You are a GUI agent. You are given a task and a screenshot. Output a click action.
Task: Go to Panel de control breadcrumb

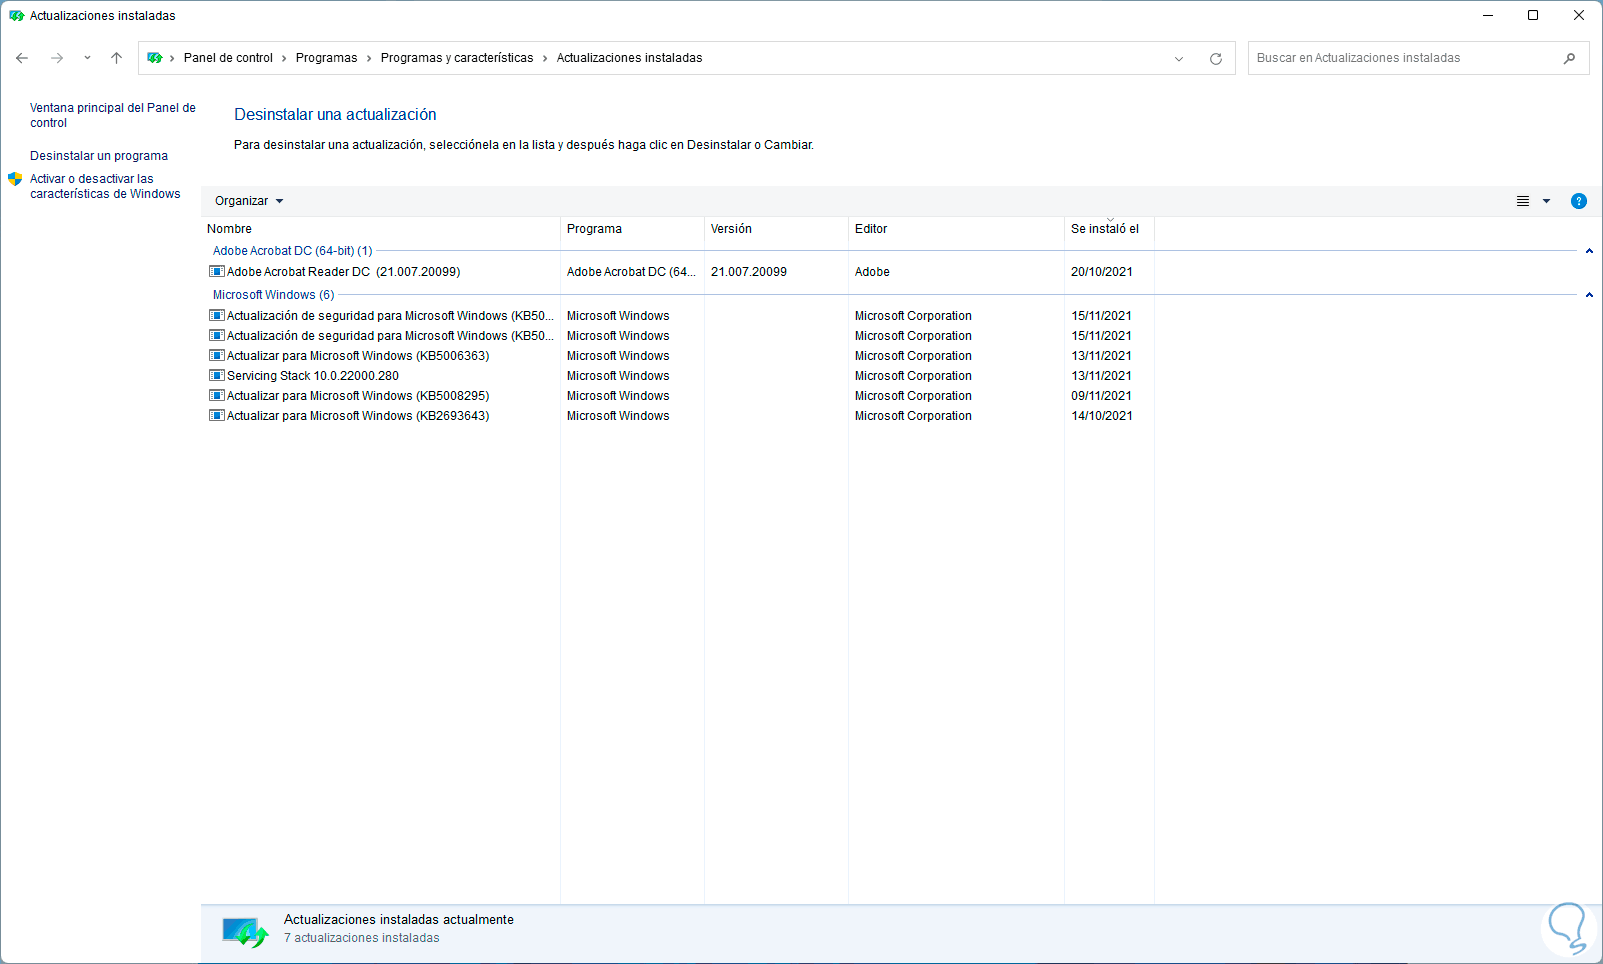click(x=228, y=58)
